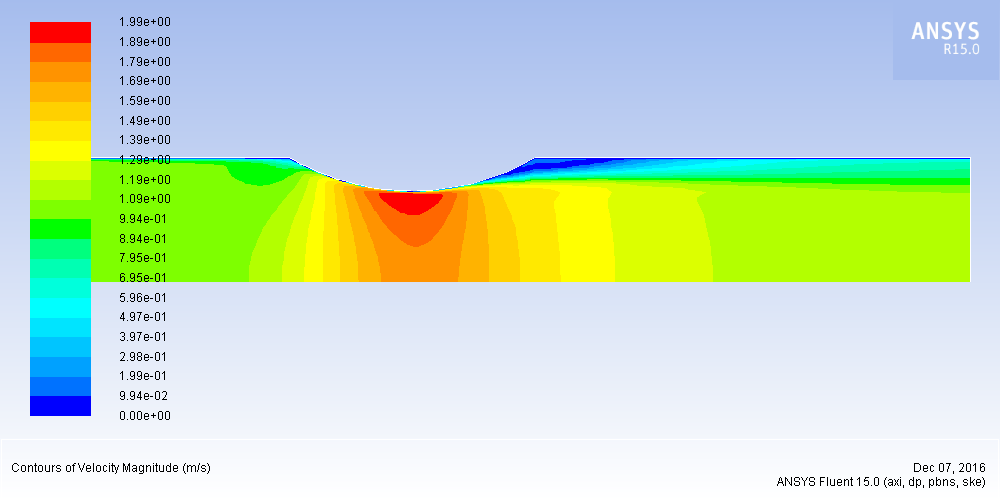
Task: Click legend band between 1.39e+00 and 1.49e+00
Action: (61, 131)
